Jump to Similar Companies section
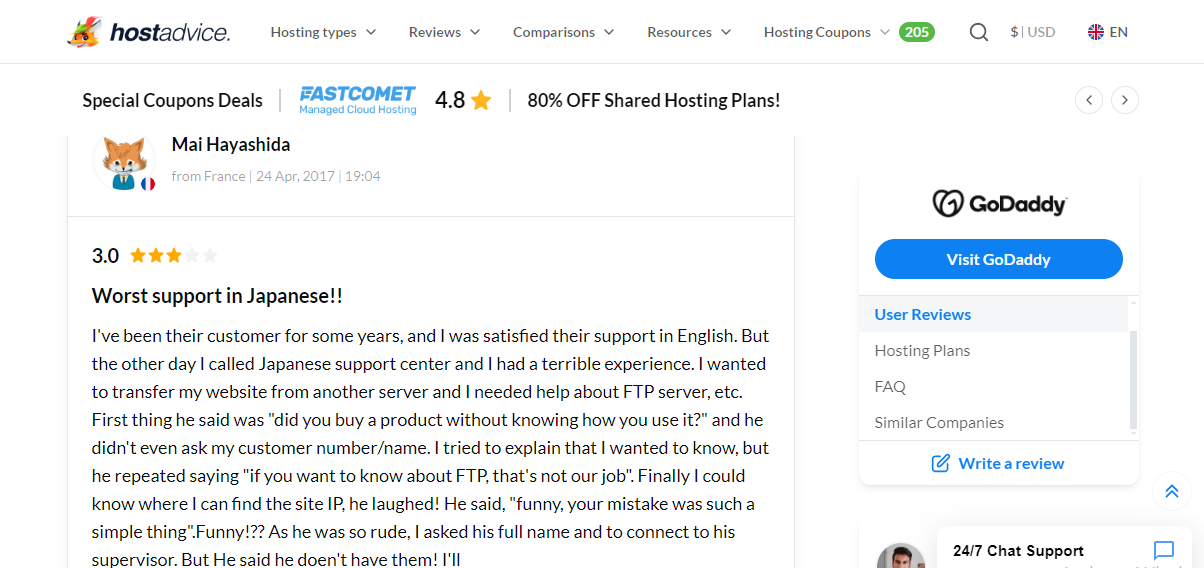This screenshot has height=568, width=1204. tap(939, 422)
